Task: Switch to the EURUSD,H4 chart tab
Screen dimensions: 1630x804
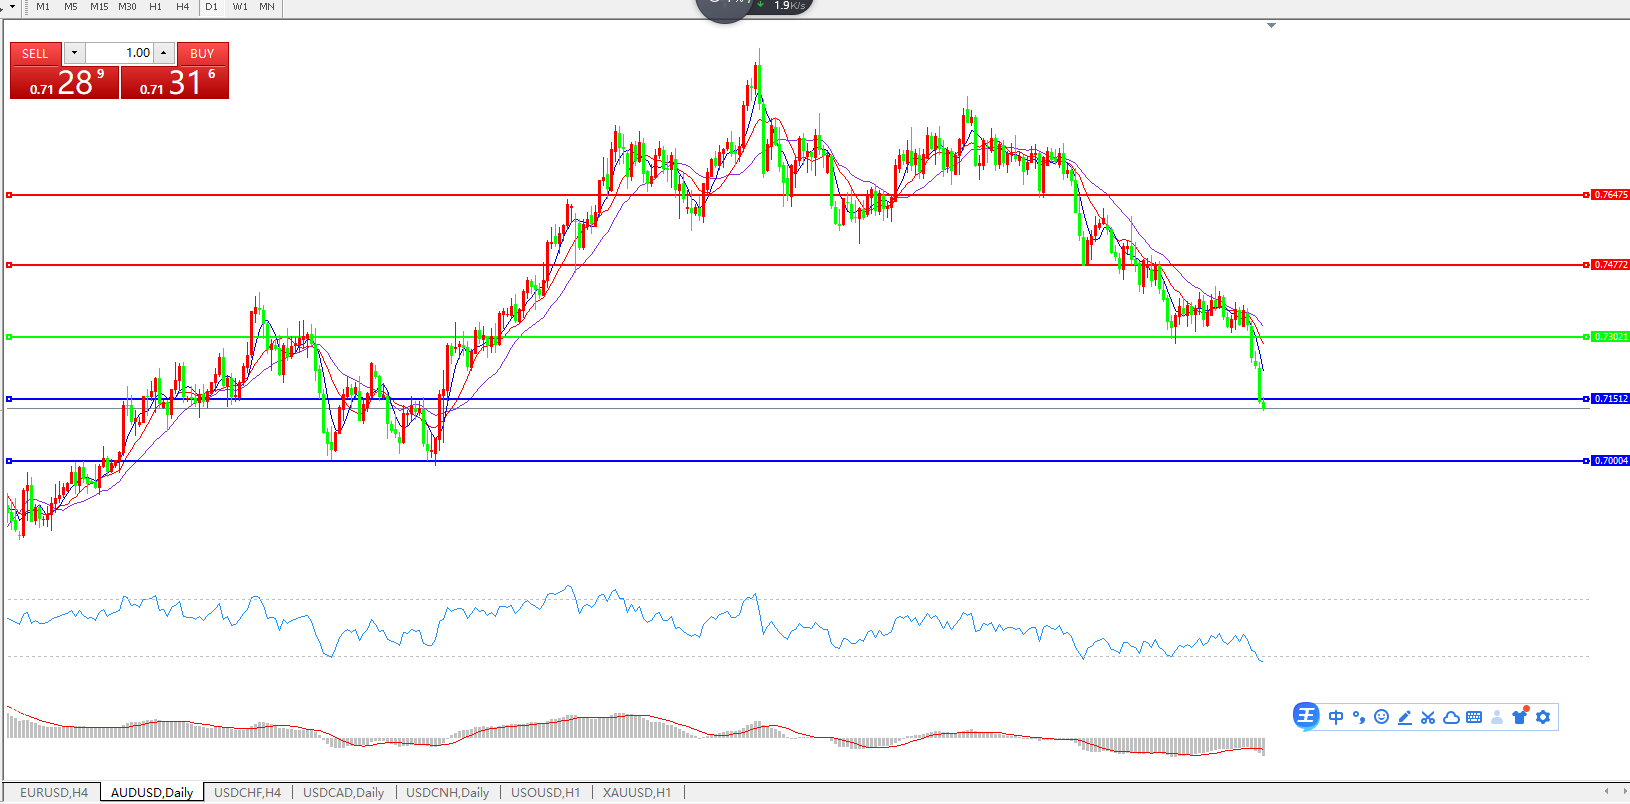Action: click(x=54, y=792)
